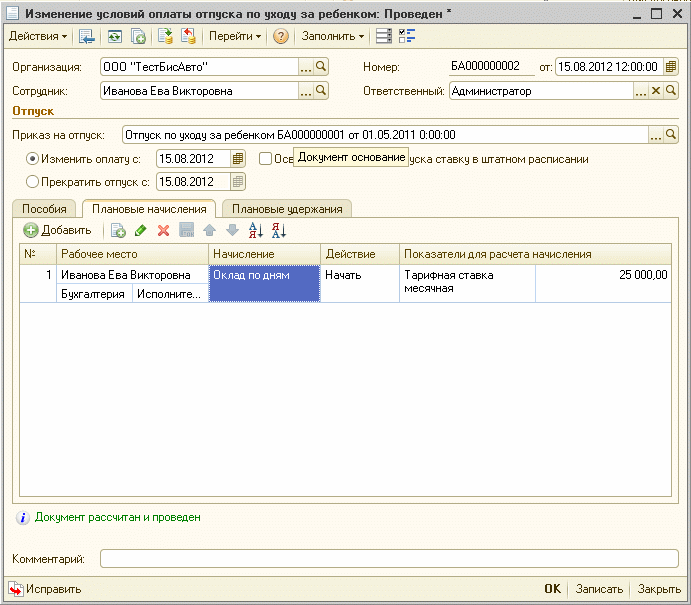
Task: Click the Исправить button
Action: pos(45,589)
